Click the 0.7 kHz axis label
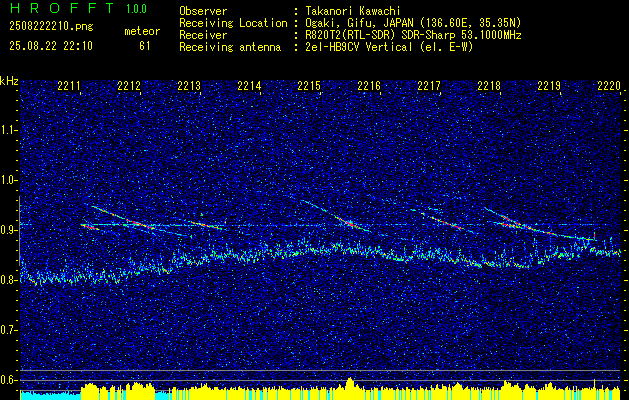 (x=9, y=330)
